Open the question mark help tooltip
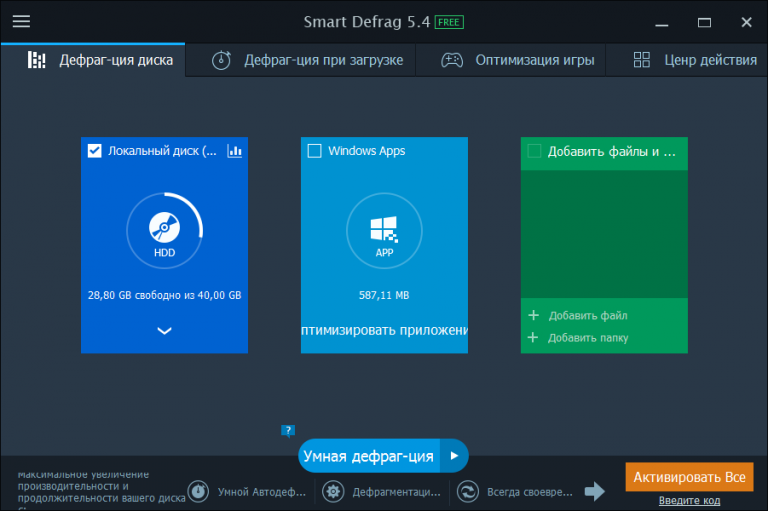The image size is (768, 511). [288, 431]
